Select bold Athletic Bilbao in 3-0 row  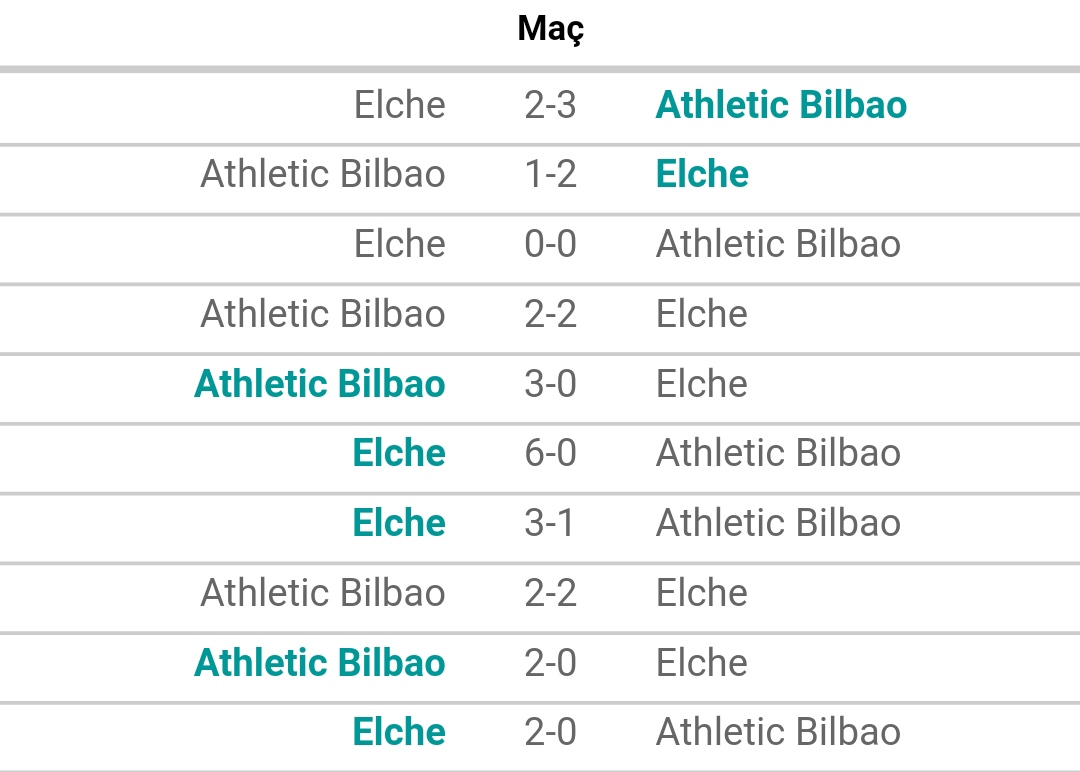320,384
